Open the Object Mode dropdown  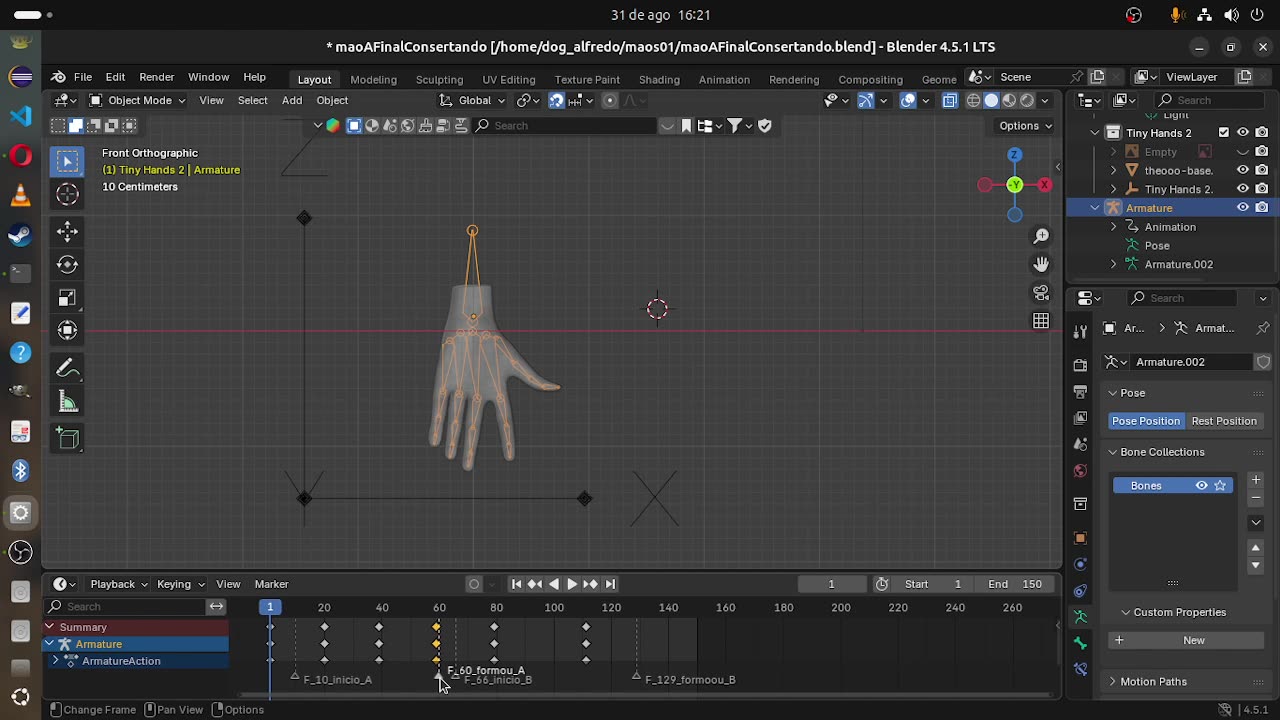(138, 100)
